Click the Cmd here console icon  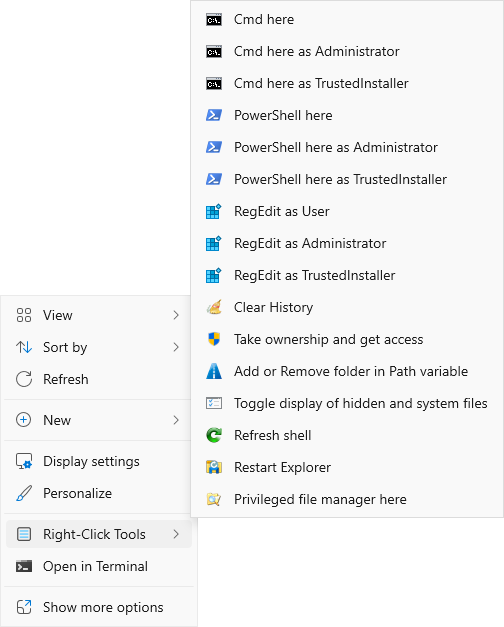[214, 20]
